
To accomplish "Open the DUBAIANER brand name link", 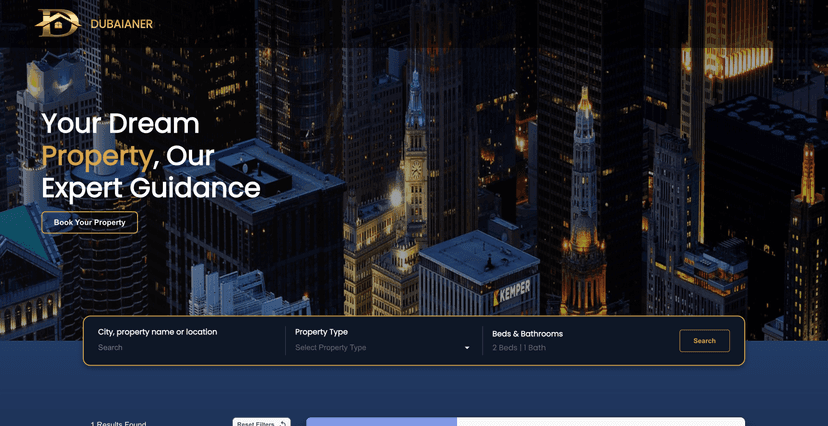I will (x=121, y=24).
